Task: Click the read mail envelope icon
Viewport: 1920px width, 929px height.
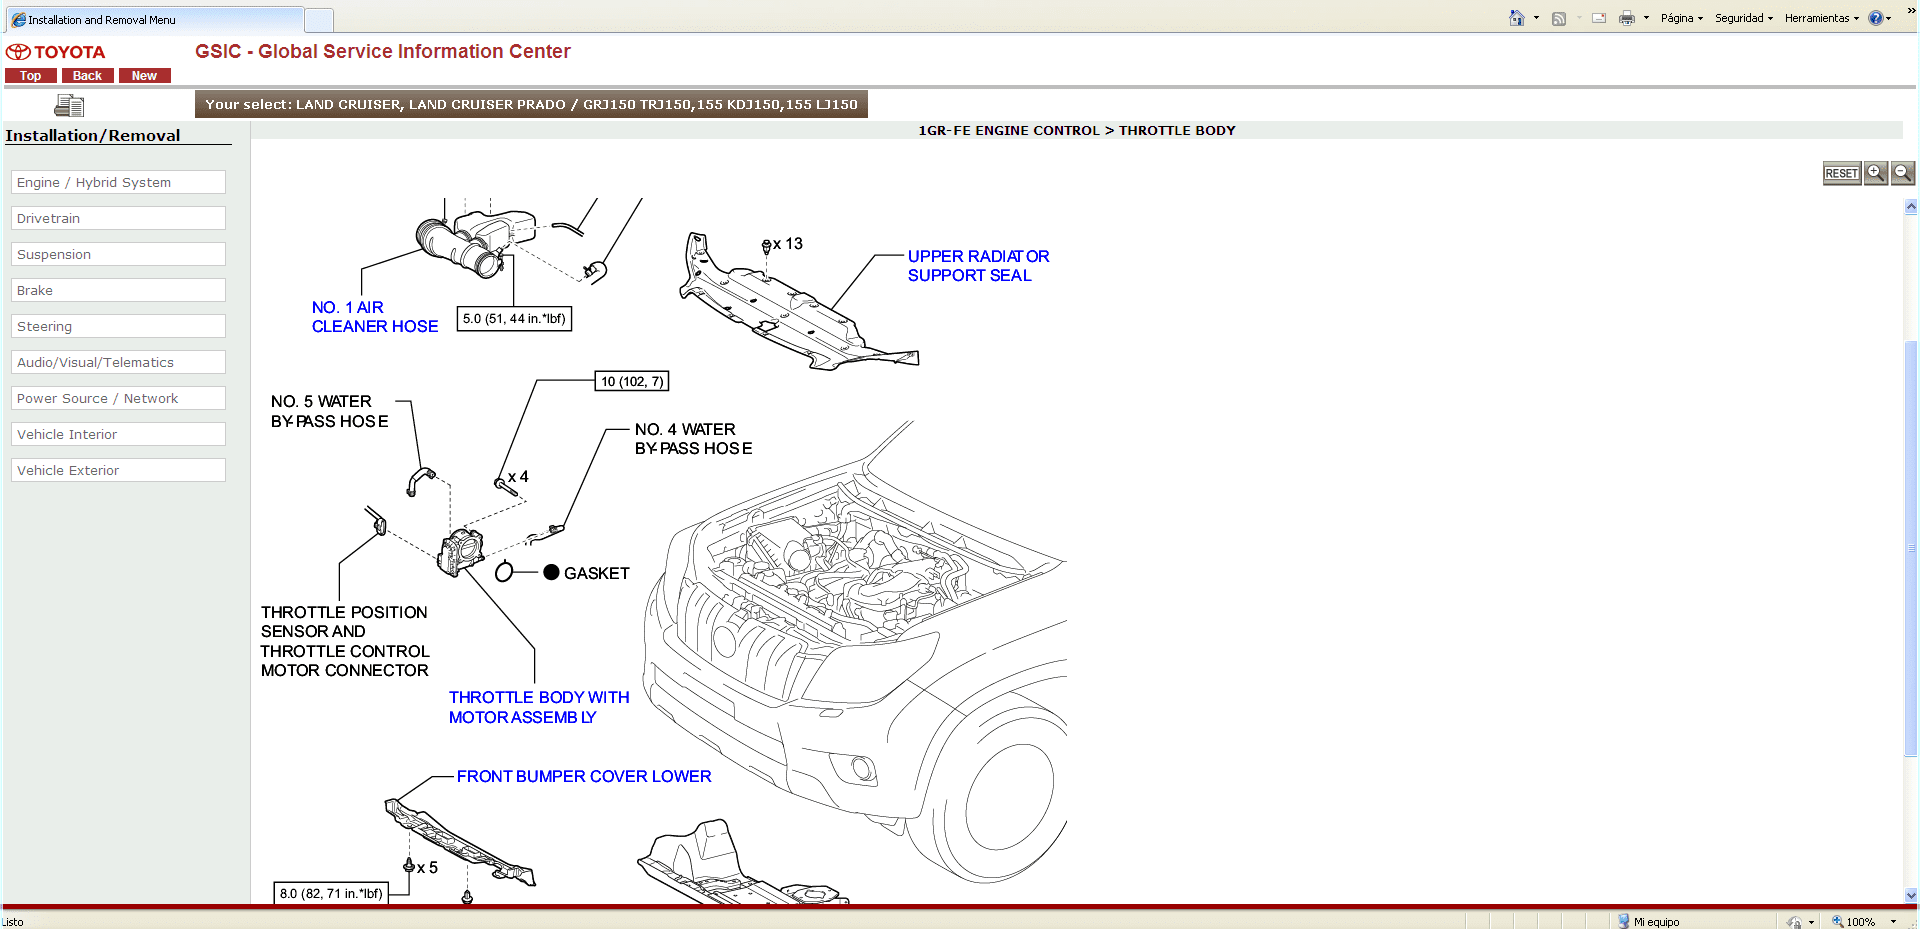Action: [1599, 18]
